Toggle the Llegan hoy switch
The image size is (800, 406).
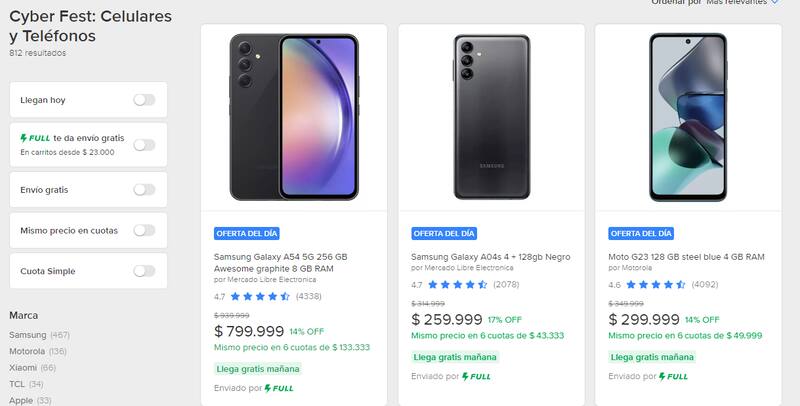pos(144,100)
